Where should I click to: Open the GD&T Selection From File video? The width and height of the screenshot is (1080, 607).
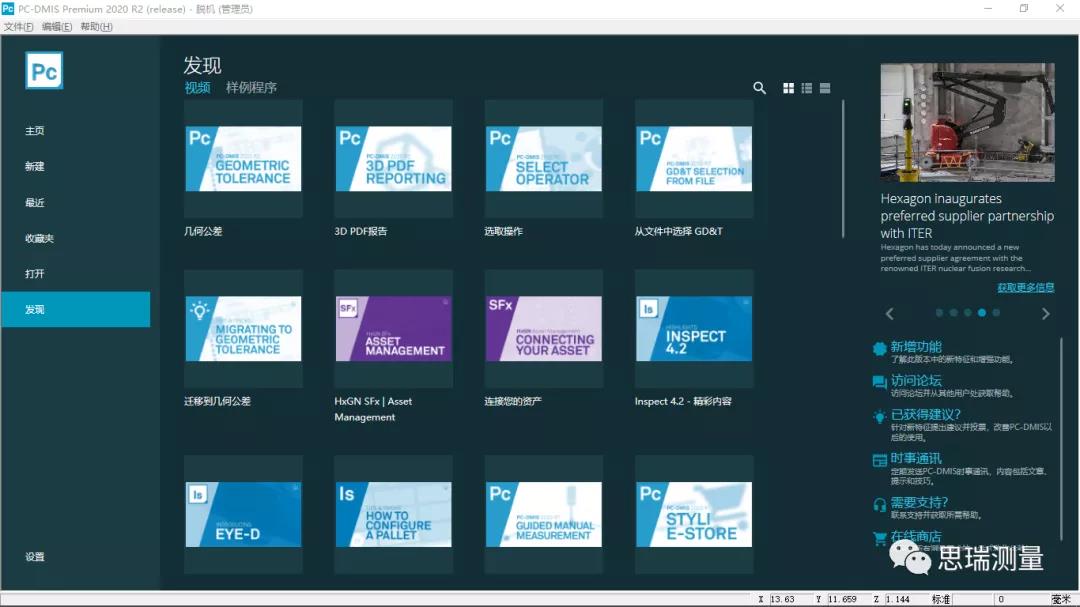694,159
